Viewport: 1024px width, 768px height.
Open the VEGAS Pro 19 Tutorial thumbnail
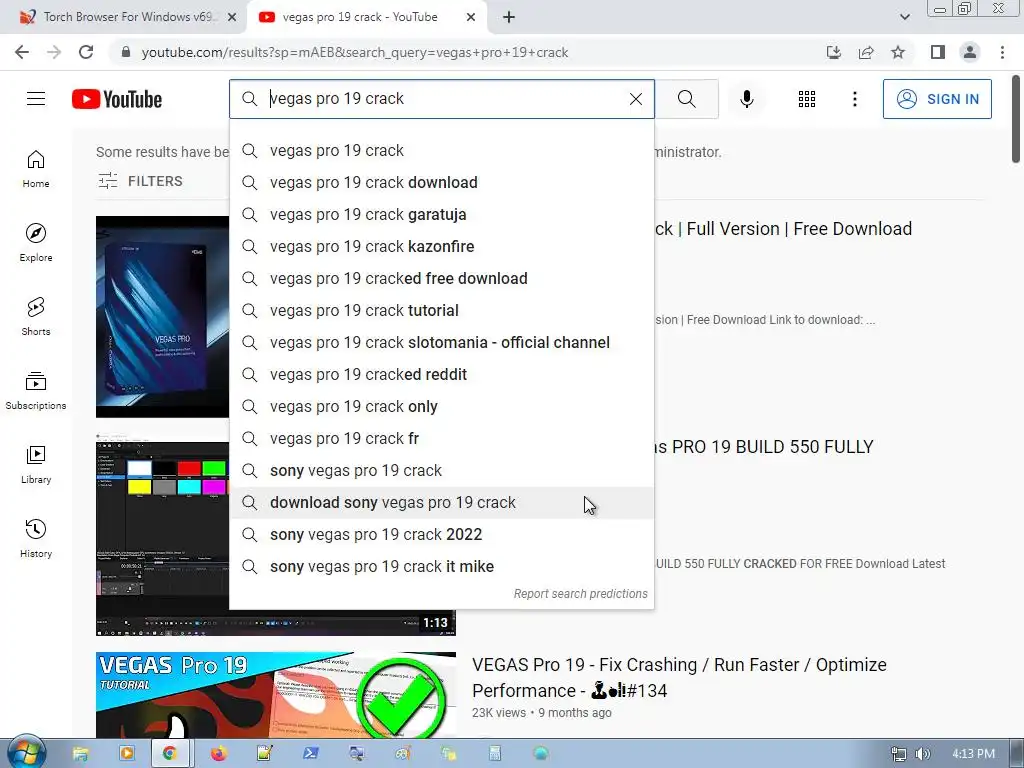pyautogui.click(x=276, y=695)
